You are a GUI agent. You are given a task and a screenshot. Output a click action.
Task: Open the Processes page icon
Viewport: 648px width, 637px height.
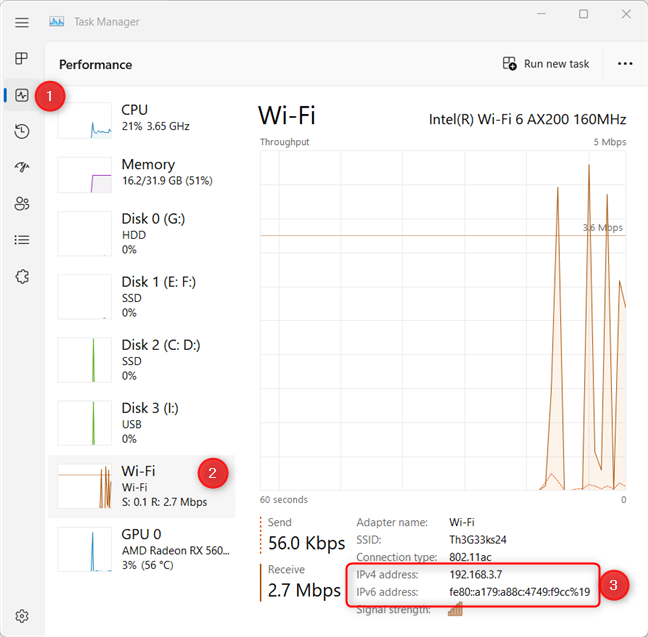click(x=21, y=58)
